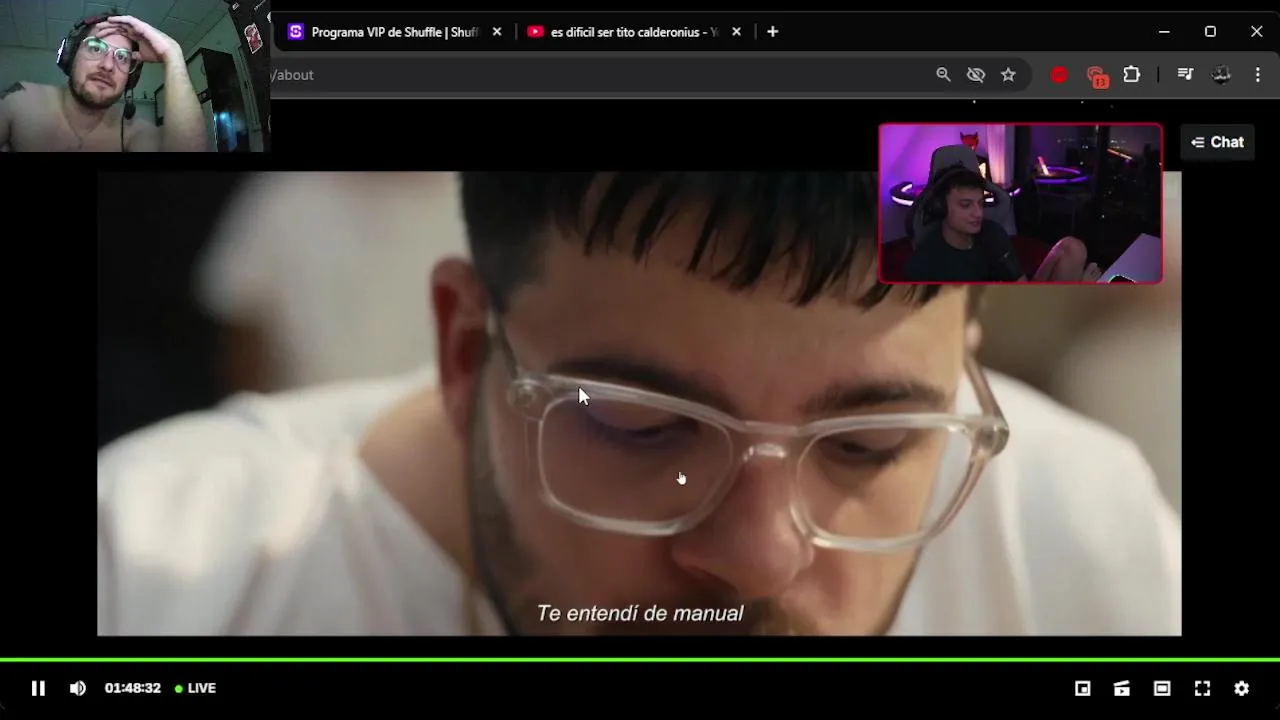Open the browser profile avatar
Screen dimensions: 1280x720
[1221, 75]
